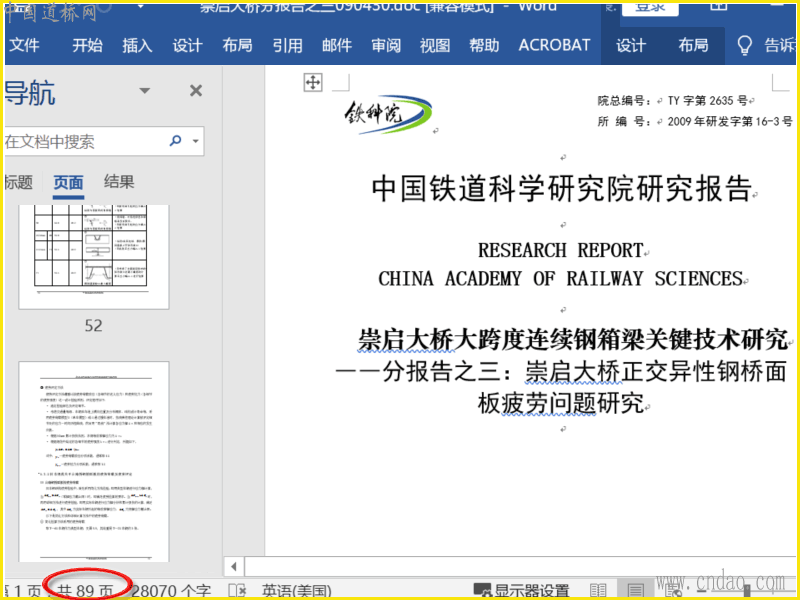Open the 布局 tab beside 引用
The image size is (800, 600).
[237, 45]
